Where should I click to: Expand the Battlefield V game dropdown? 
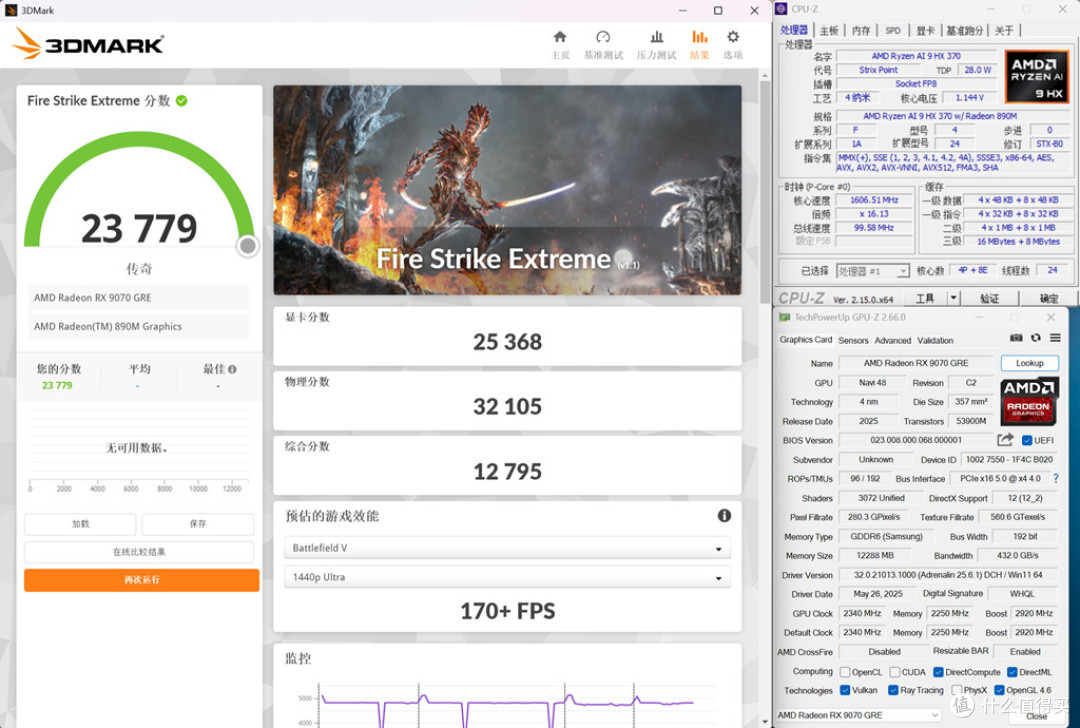507,548
